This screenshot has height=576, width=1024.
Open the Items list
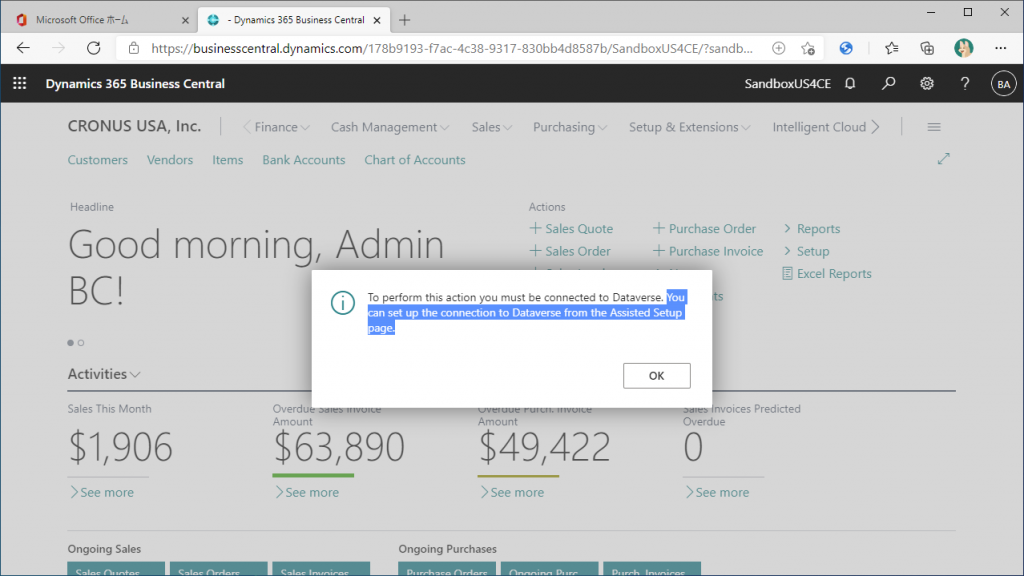227,160
